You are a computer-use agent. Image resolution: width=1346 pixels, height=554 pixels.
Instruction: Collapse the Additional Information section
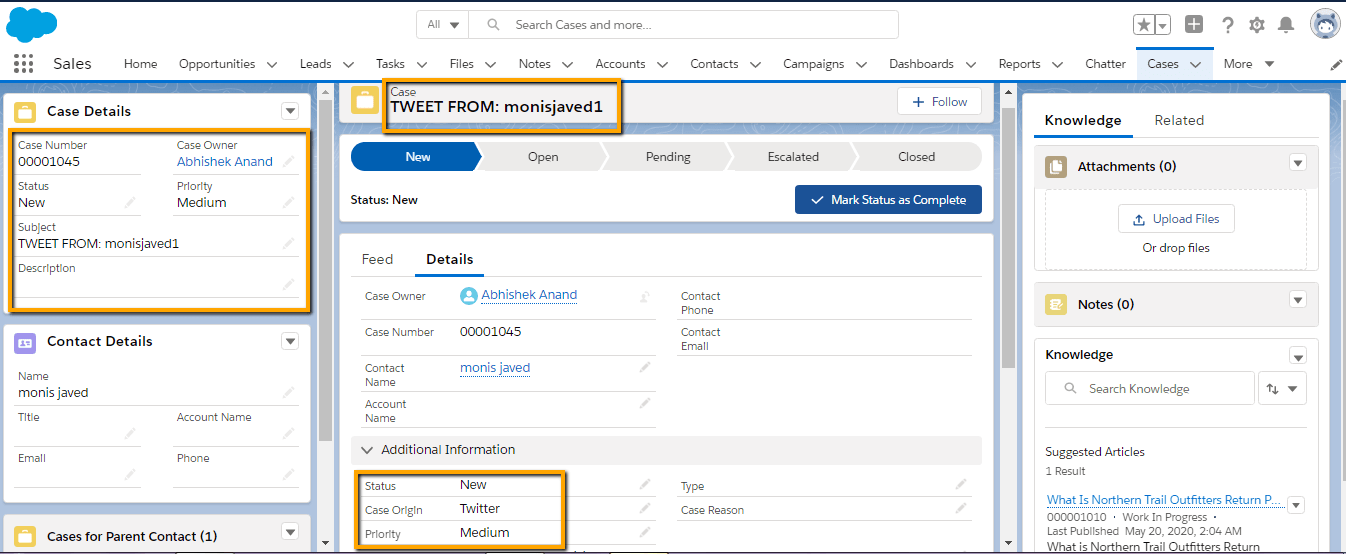[367, 450]
